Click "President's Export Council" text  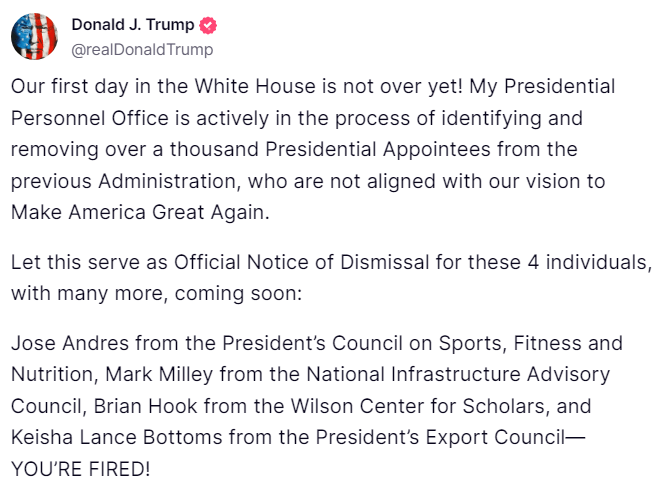[x=442, y=437]
